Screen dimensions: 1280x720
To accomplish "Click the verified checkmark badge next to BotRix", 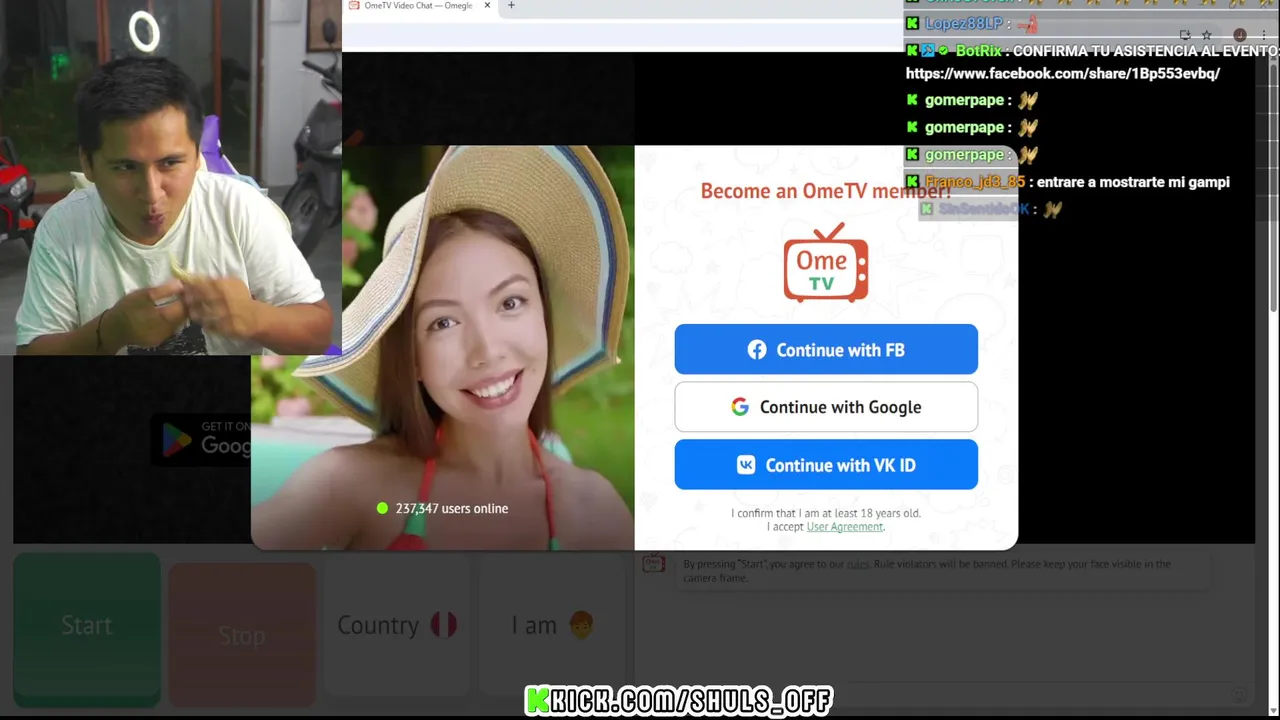I will pos(944,51).
